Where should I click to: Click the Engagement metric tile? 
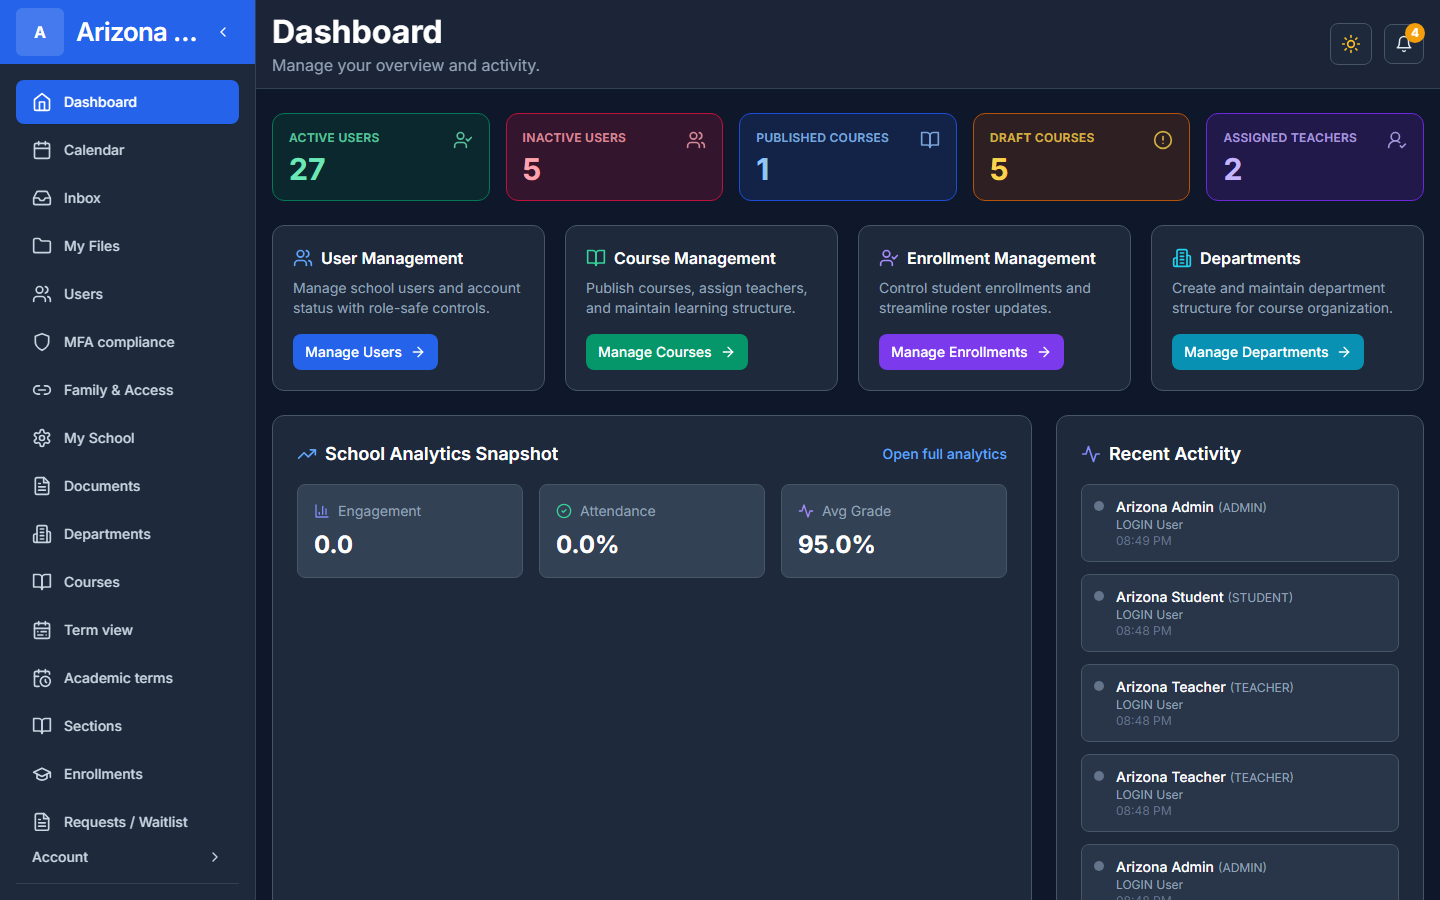pos(410,531)
